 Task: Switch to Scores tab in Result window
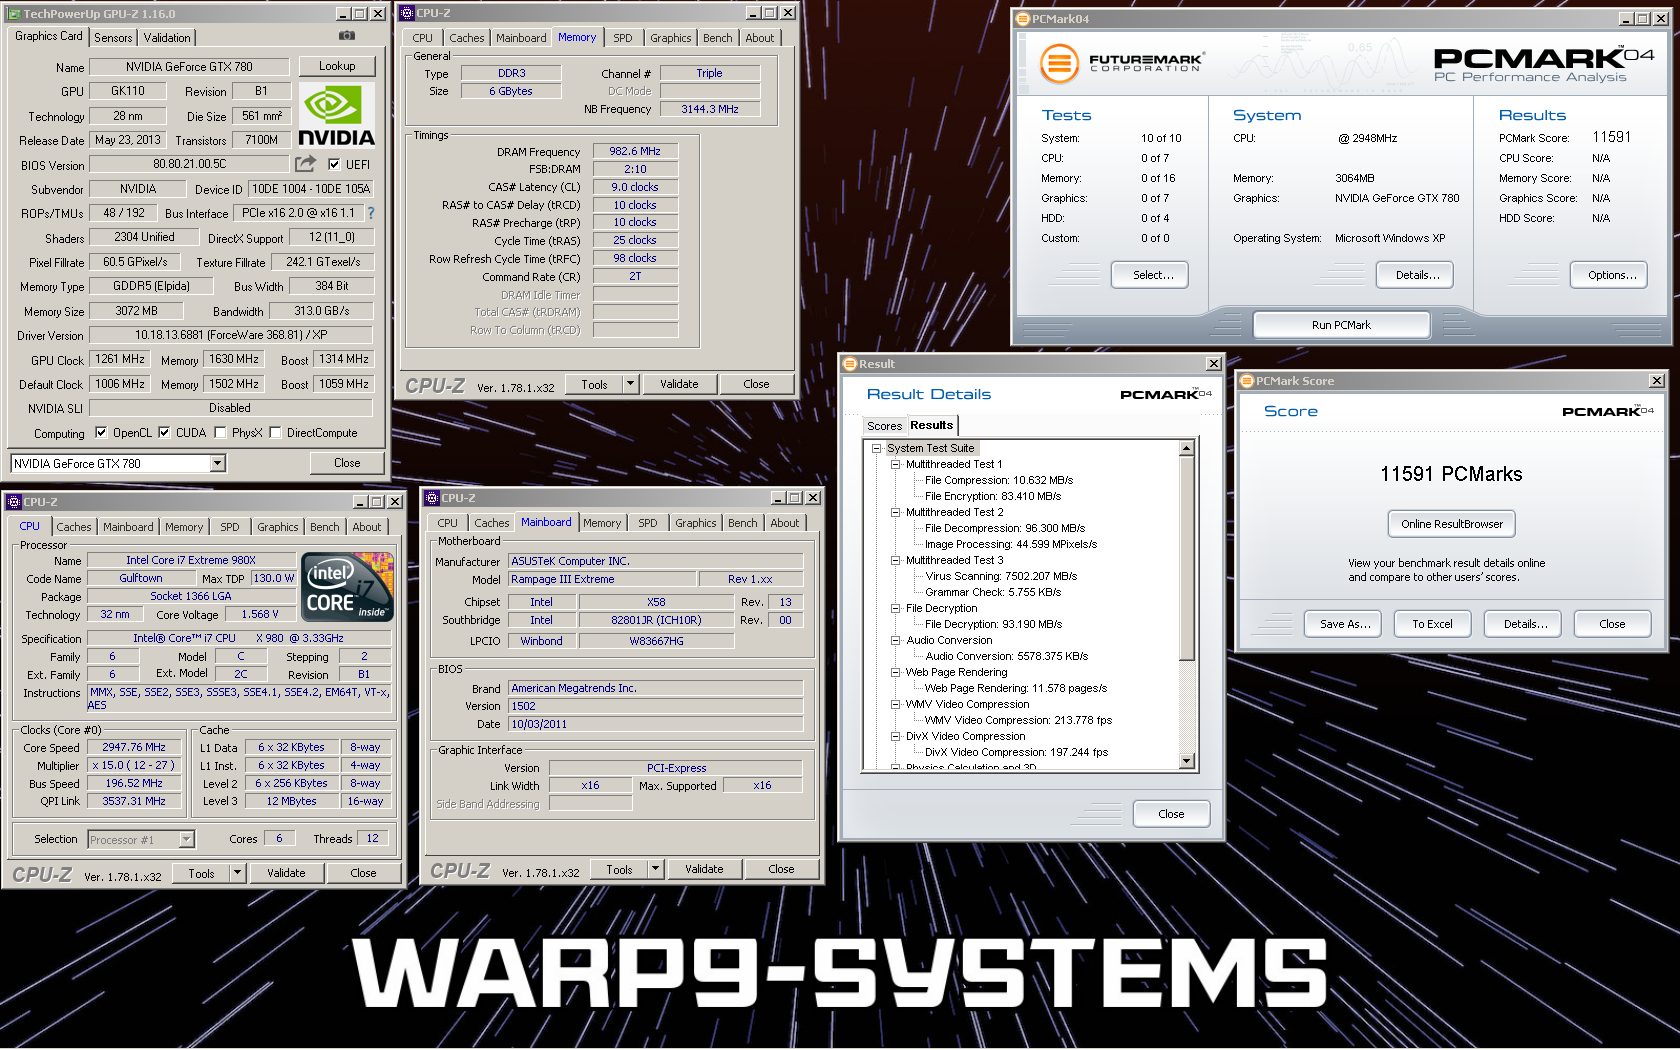click(884, 426)
